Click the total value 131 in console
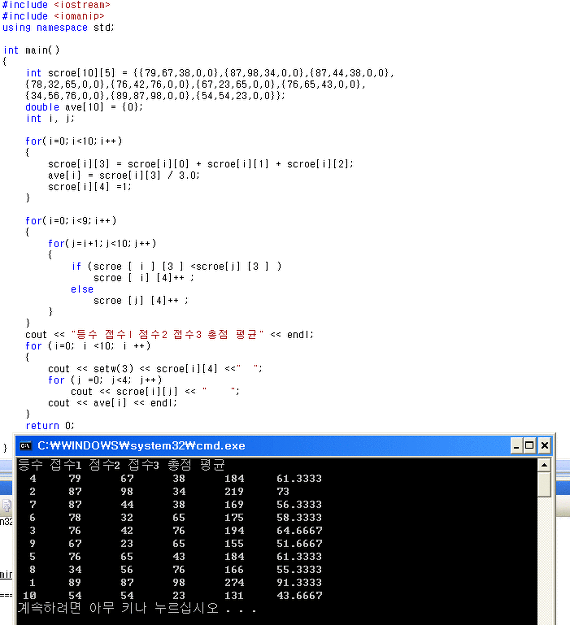This screenshot has height=625, width=570. point(234,596)
